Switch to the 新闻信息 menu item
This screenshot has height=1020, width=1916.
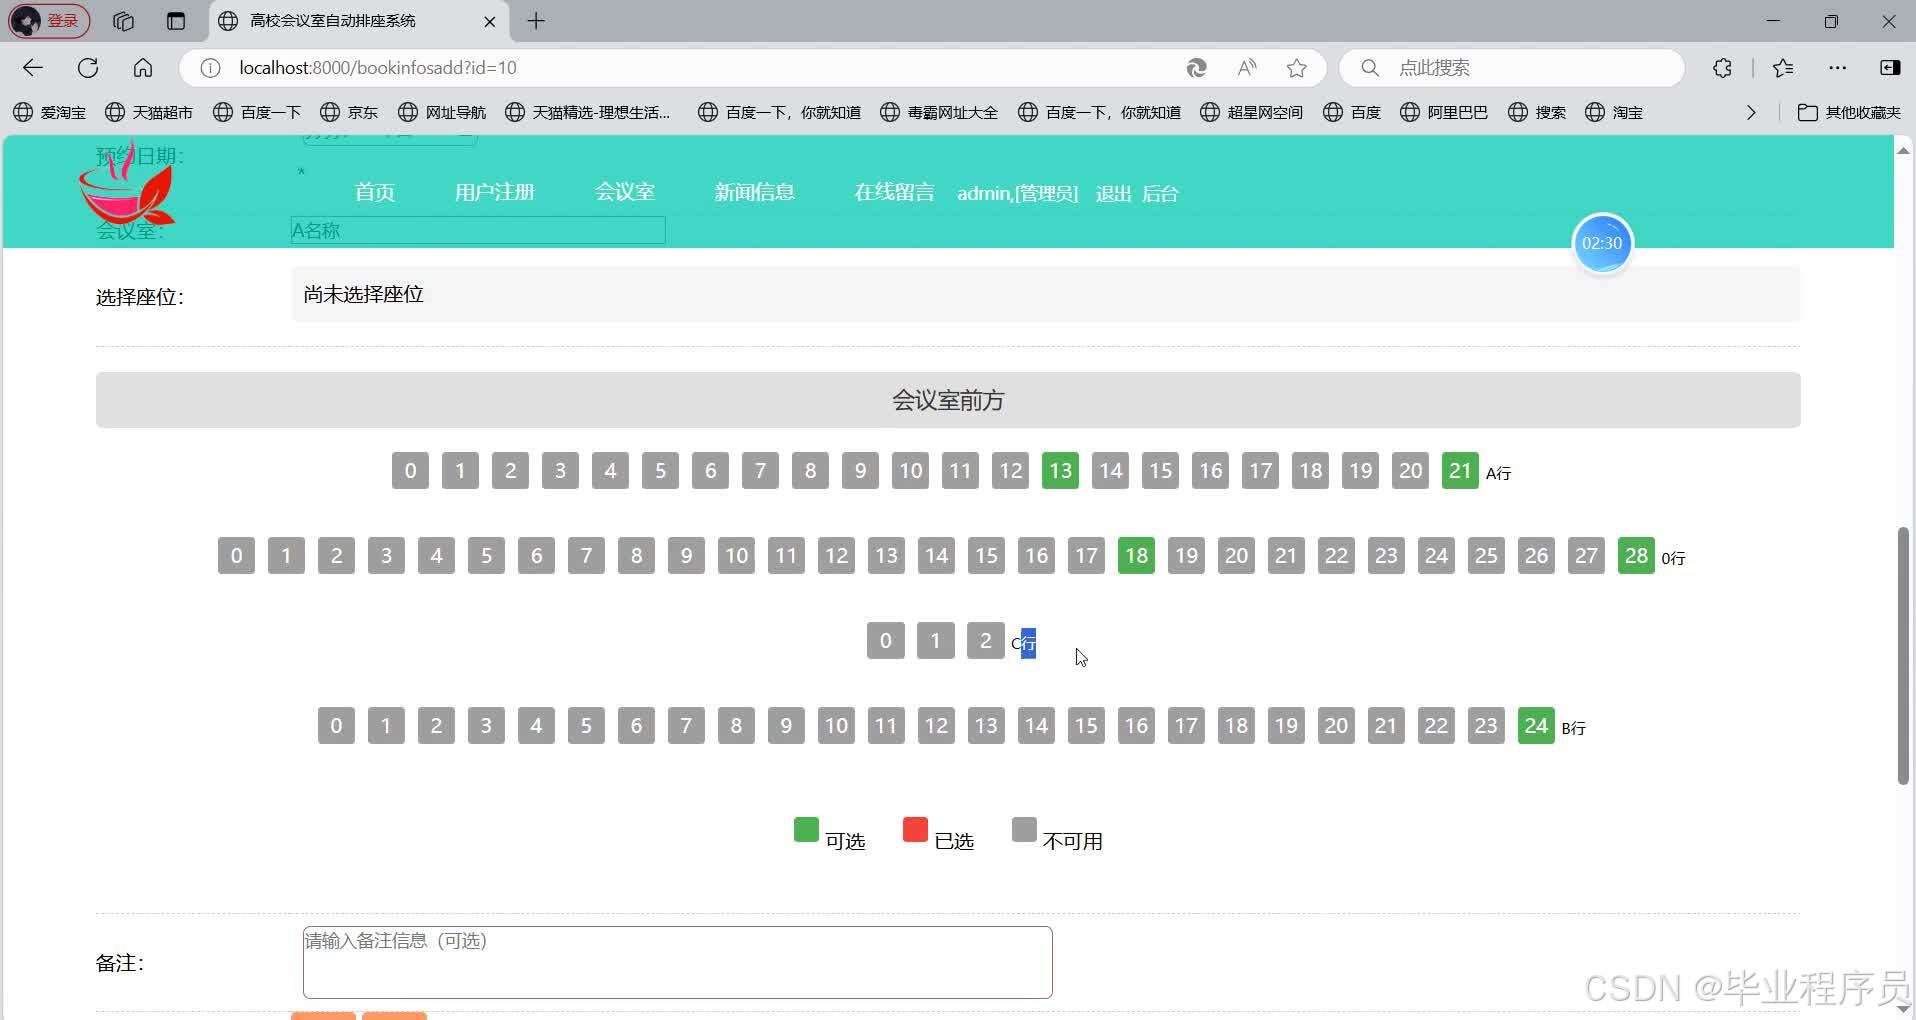[x=754, y=192]
